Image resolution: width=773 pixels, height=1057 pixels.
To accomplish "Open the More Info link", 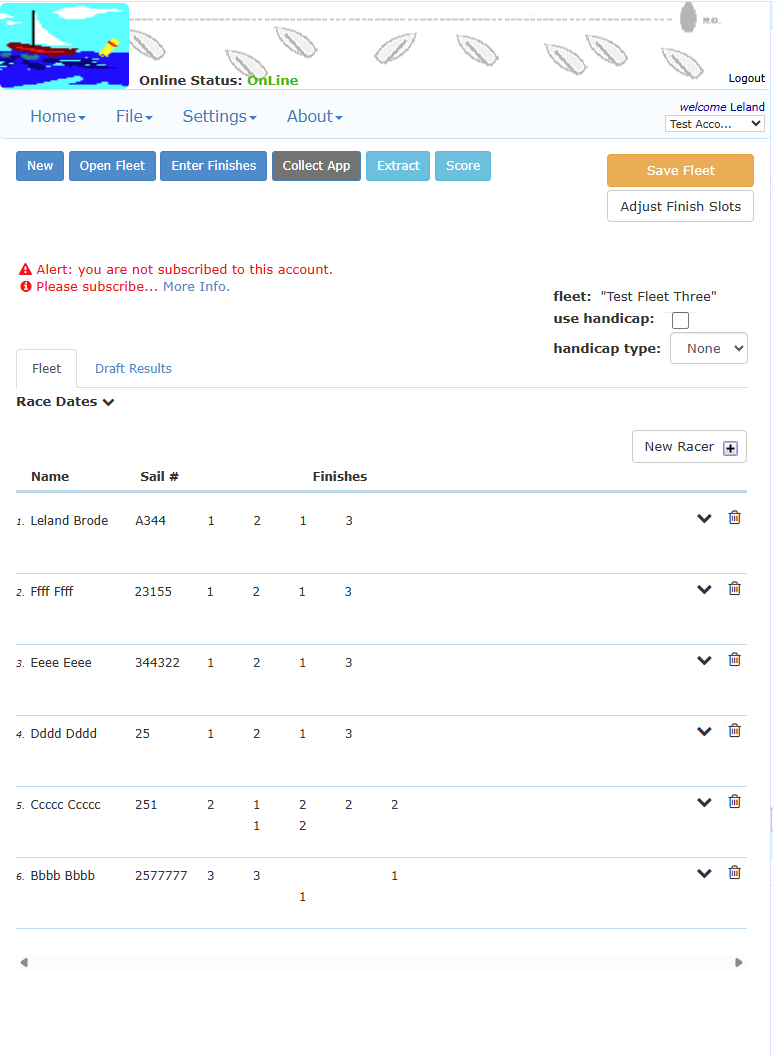I will [x=196, y=286].
